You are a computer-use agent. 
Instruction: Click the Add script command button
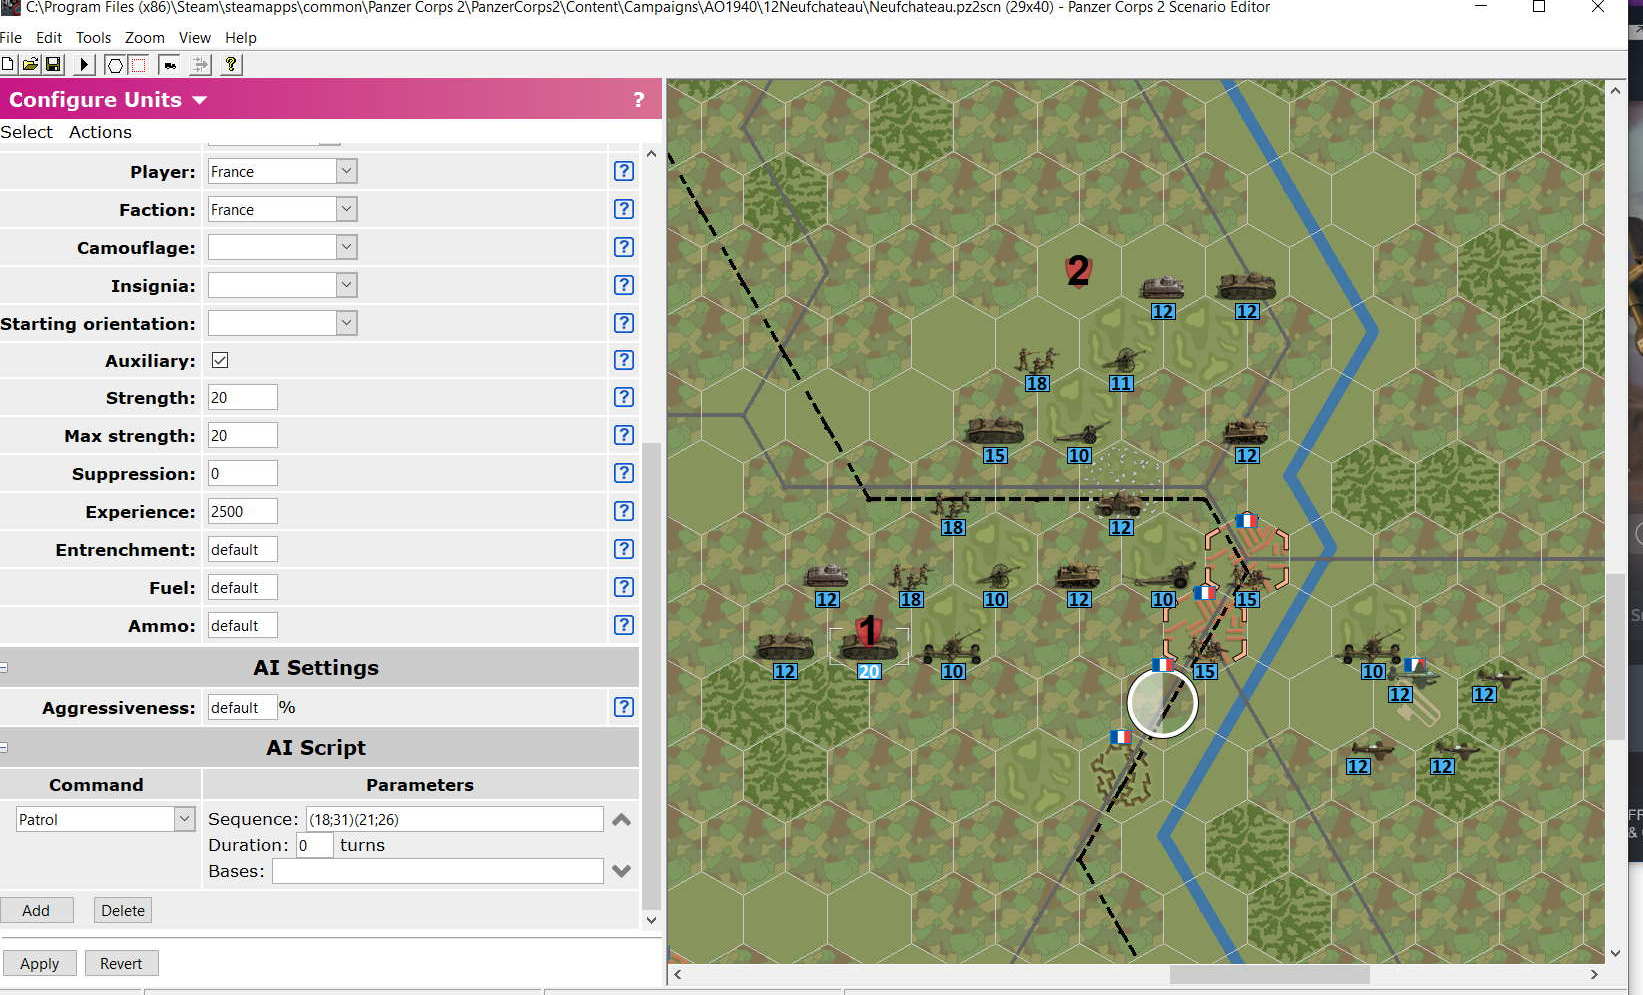click(x=36, y=910)
